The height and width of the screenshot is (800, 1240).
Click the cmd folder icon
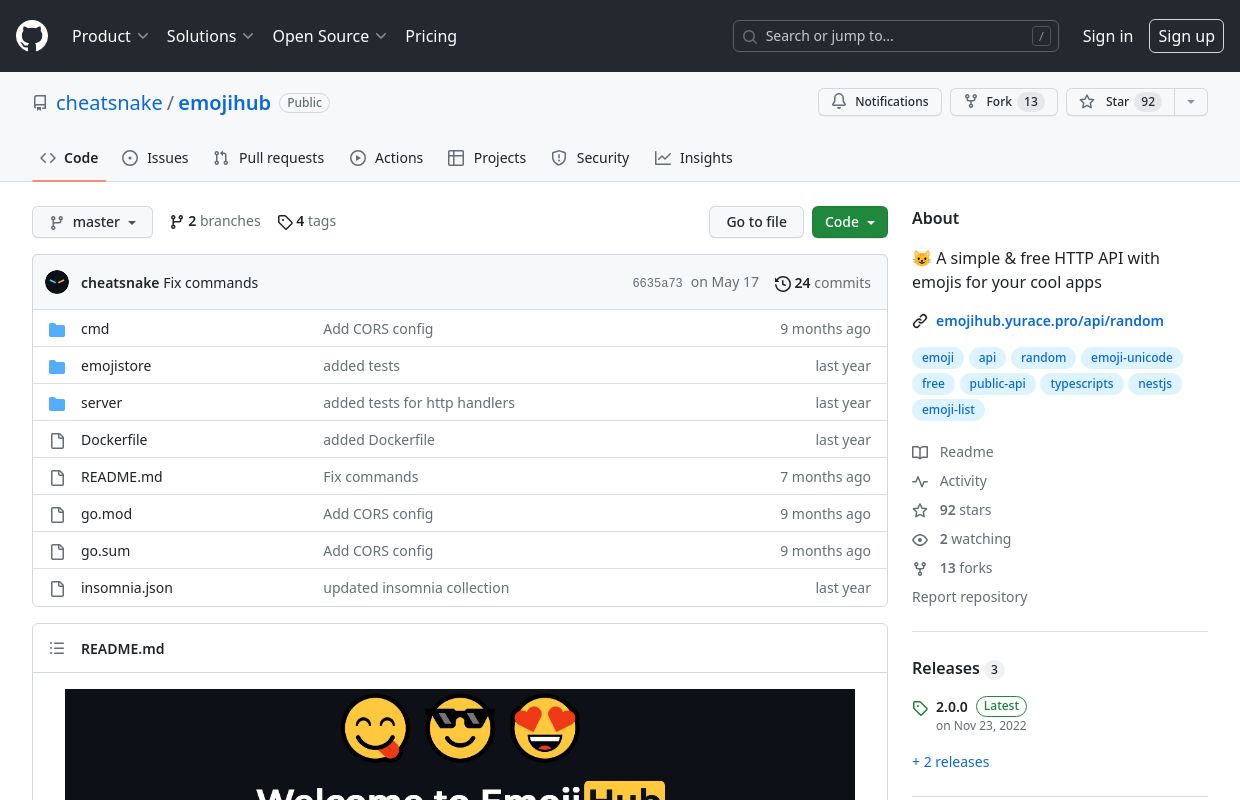[58, 329]
